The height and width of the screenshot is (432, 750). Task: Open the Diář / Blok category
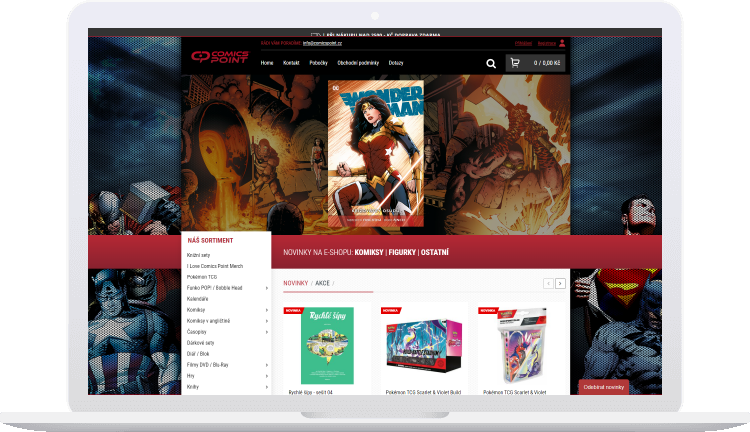tap(198, 354)
